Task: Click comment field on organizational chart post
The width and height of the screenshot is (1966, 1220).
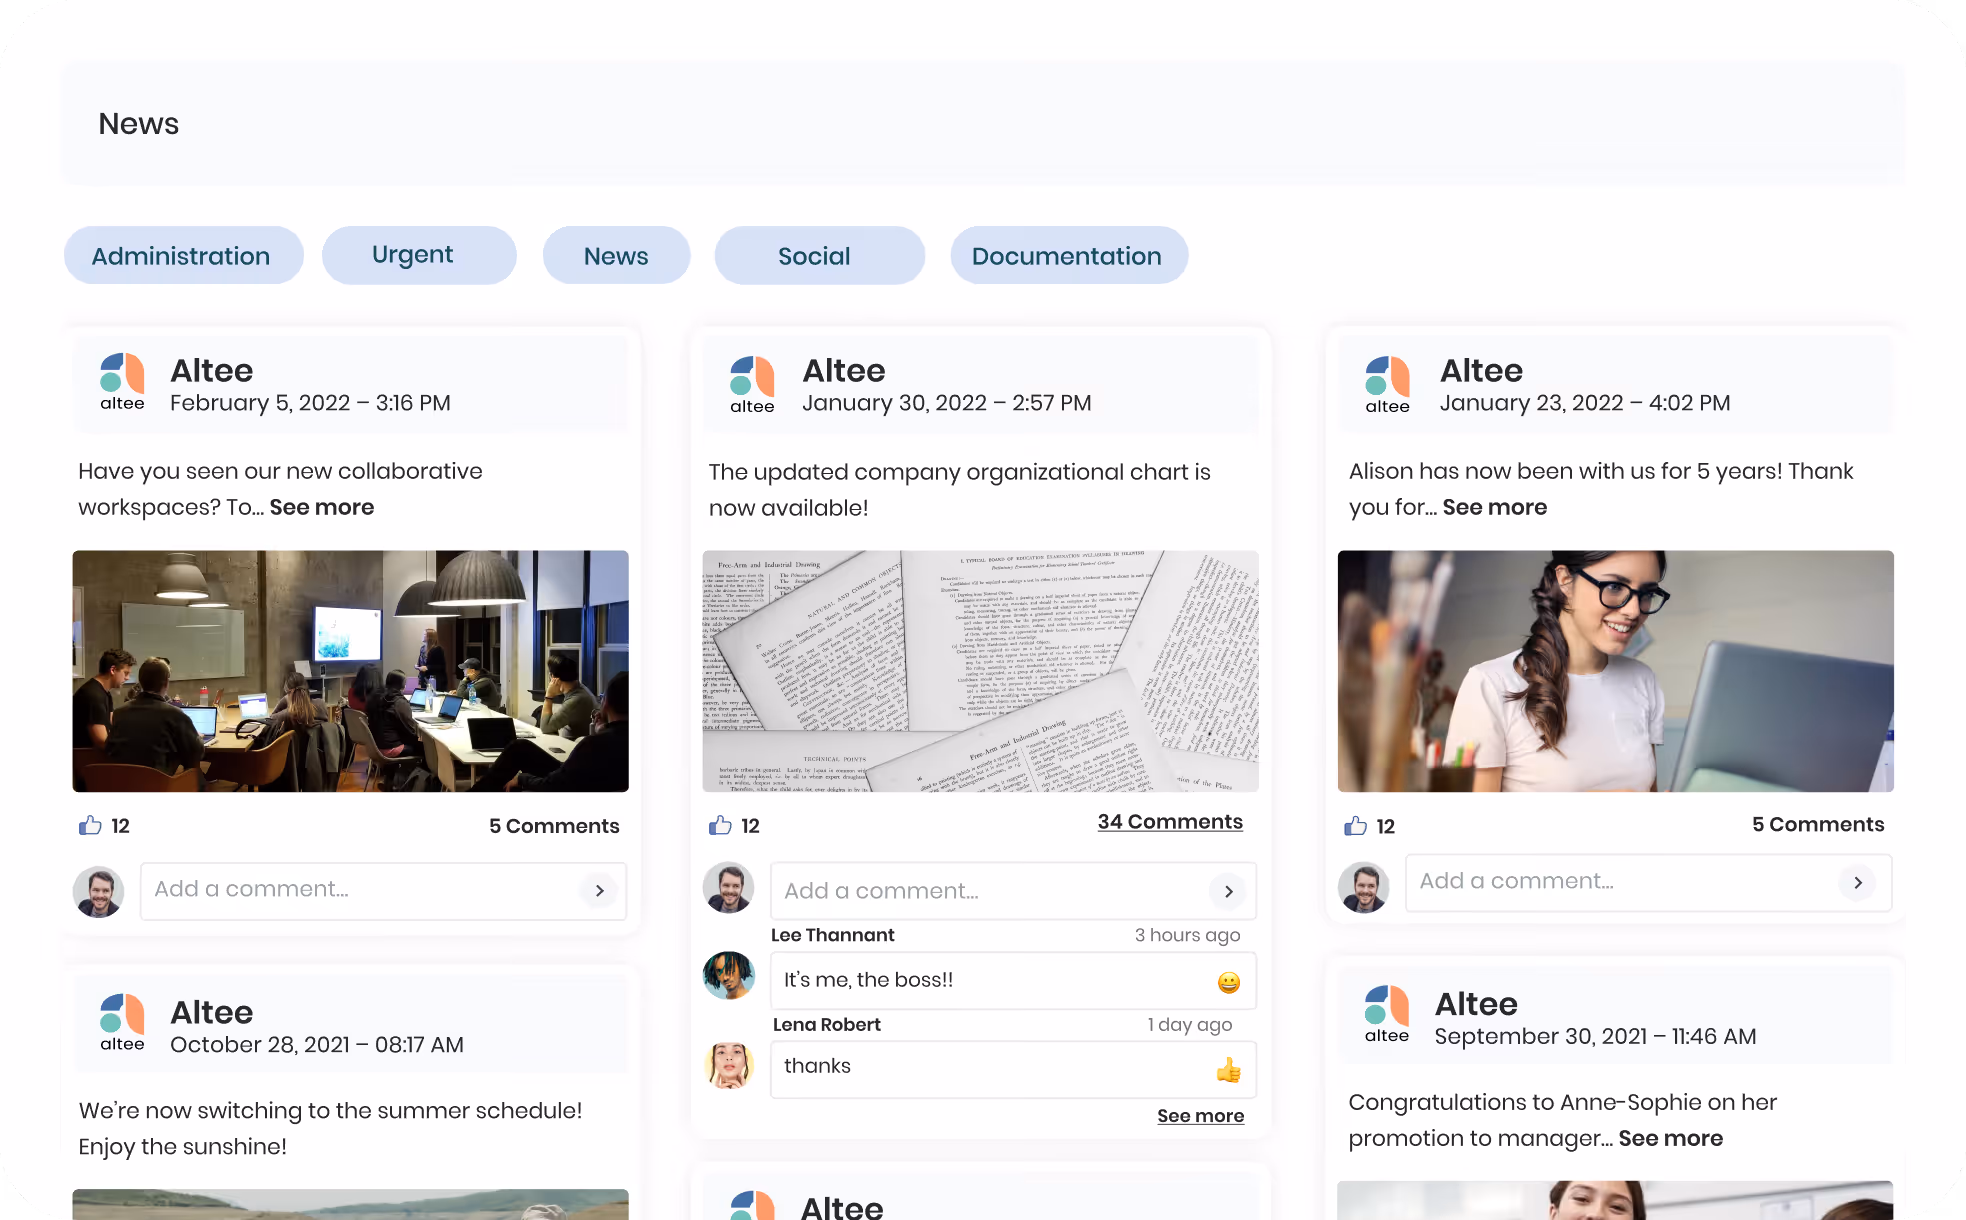Action: click(x=1013, y=891)
